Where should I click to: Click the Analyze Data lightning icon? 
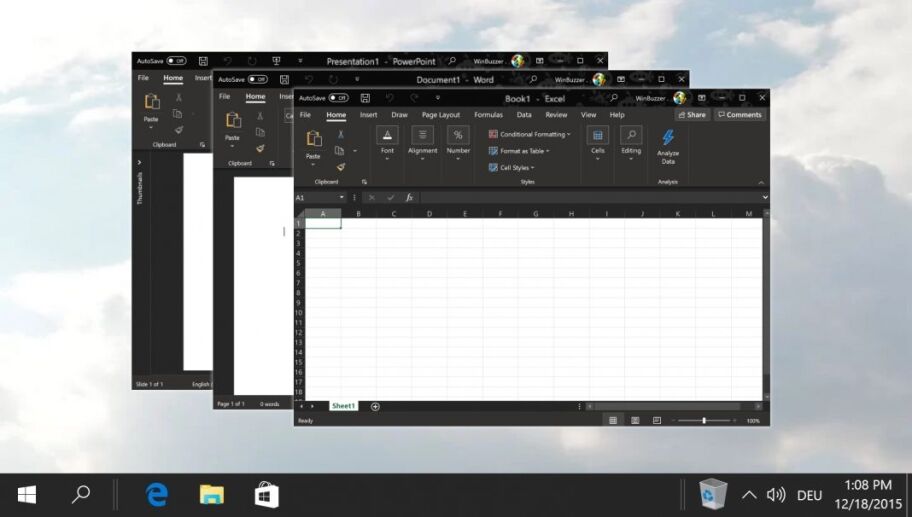pyautogui.click(x=668, y=137)
